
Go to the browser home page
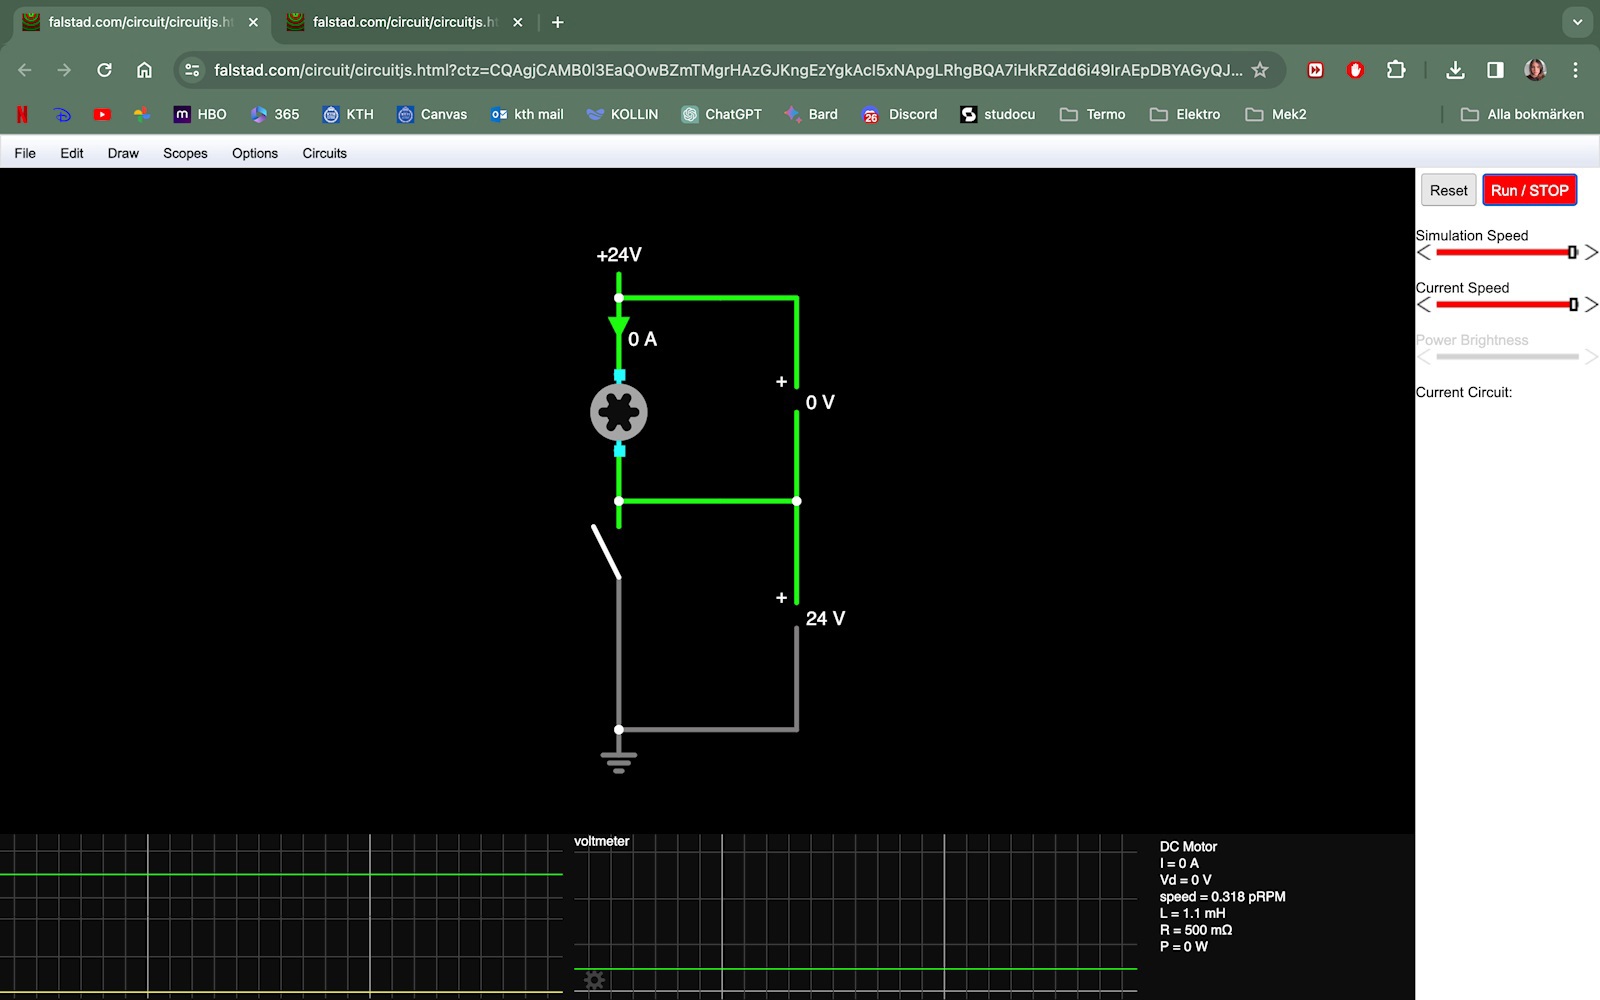coord(144,70)
